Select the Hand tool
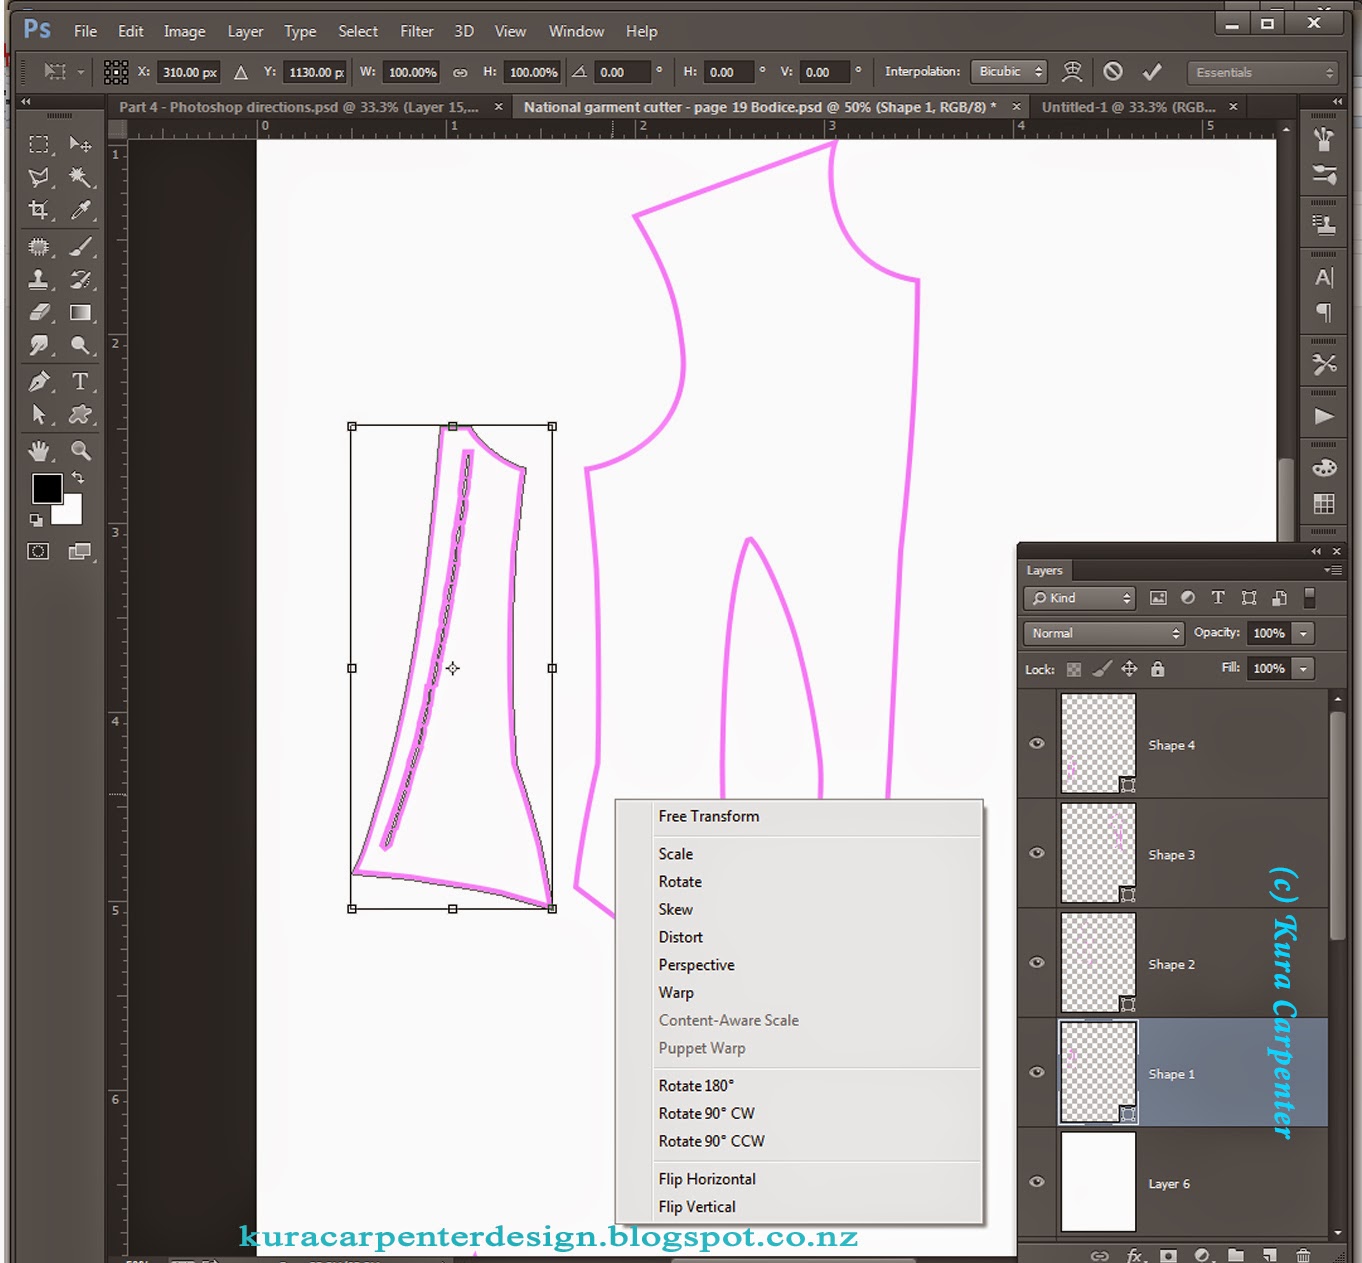 [x=38, y=450]
